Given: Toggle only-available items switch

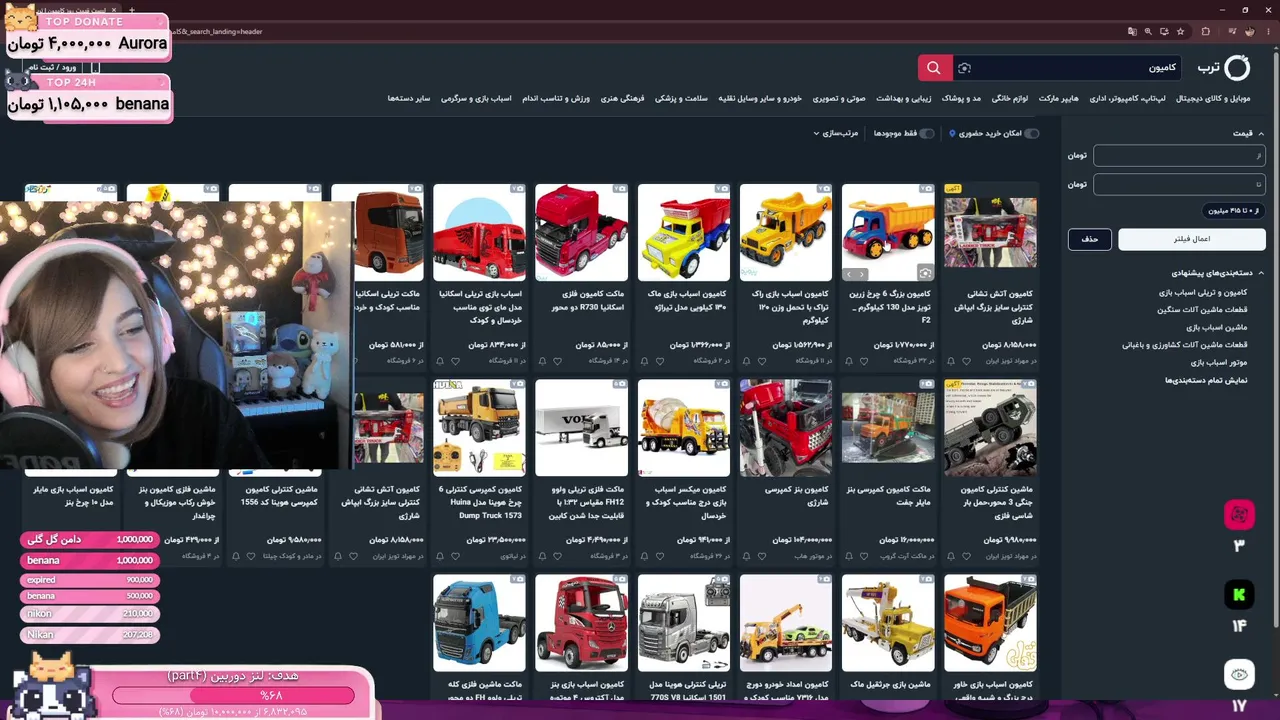Looking at the screenshot, I should [x=927, y=133].
